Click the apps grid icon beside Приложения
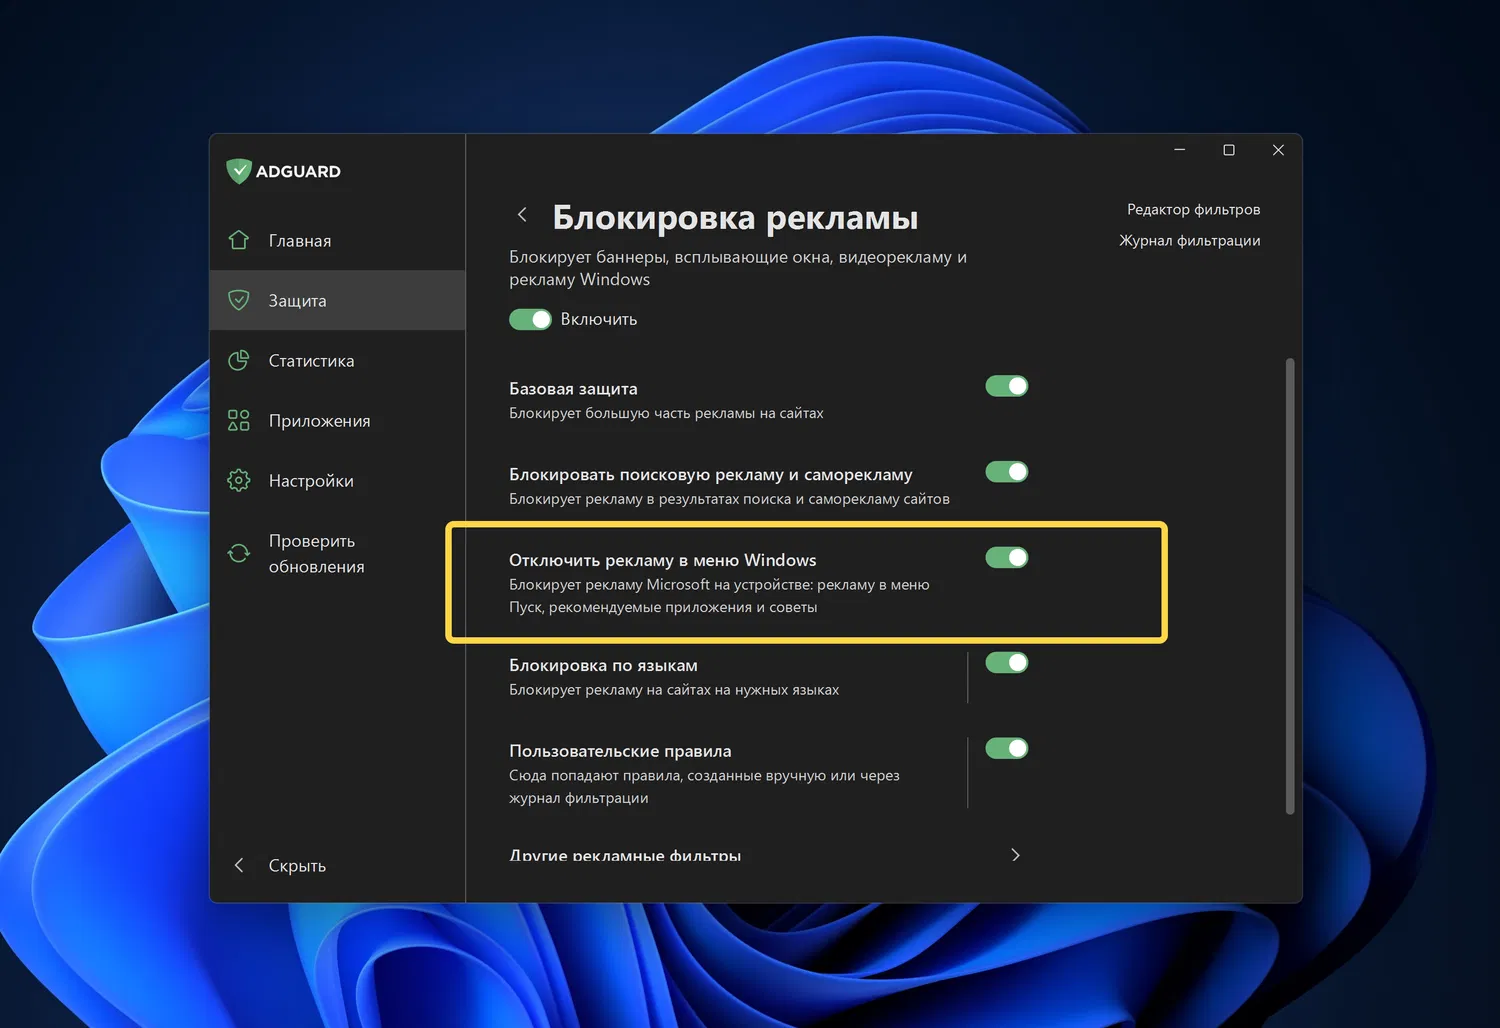 tap(238, 420)
